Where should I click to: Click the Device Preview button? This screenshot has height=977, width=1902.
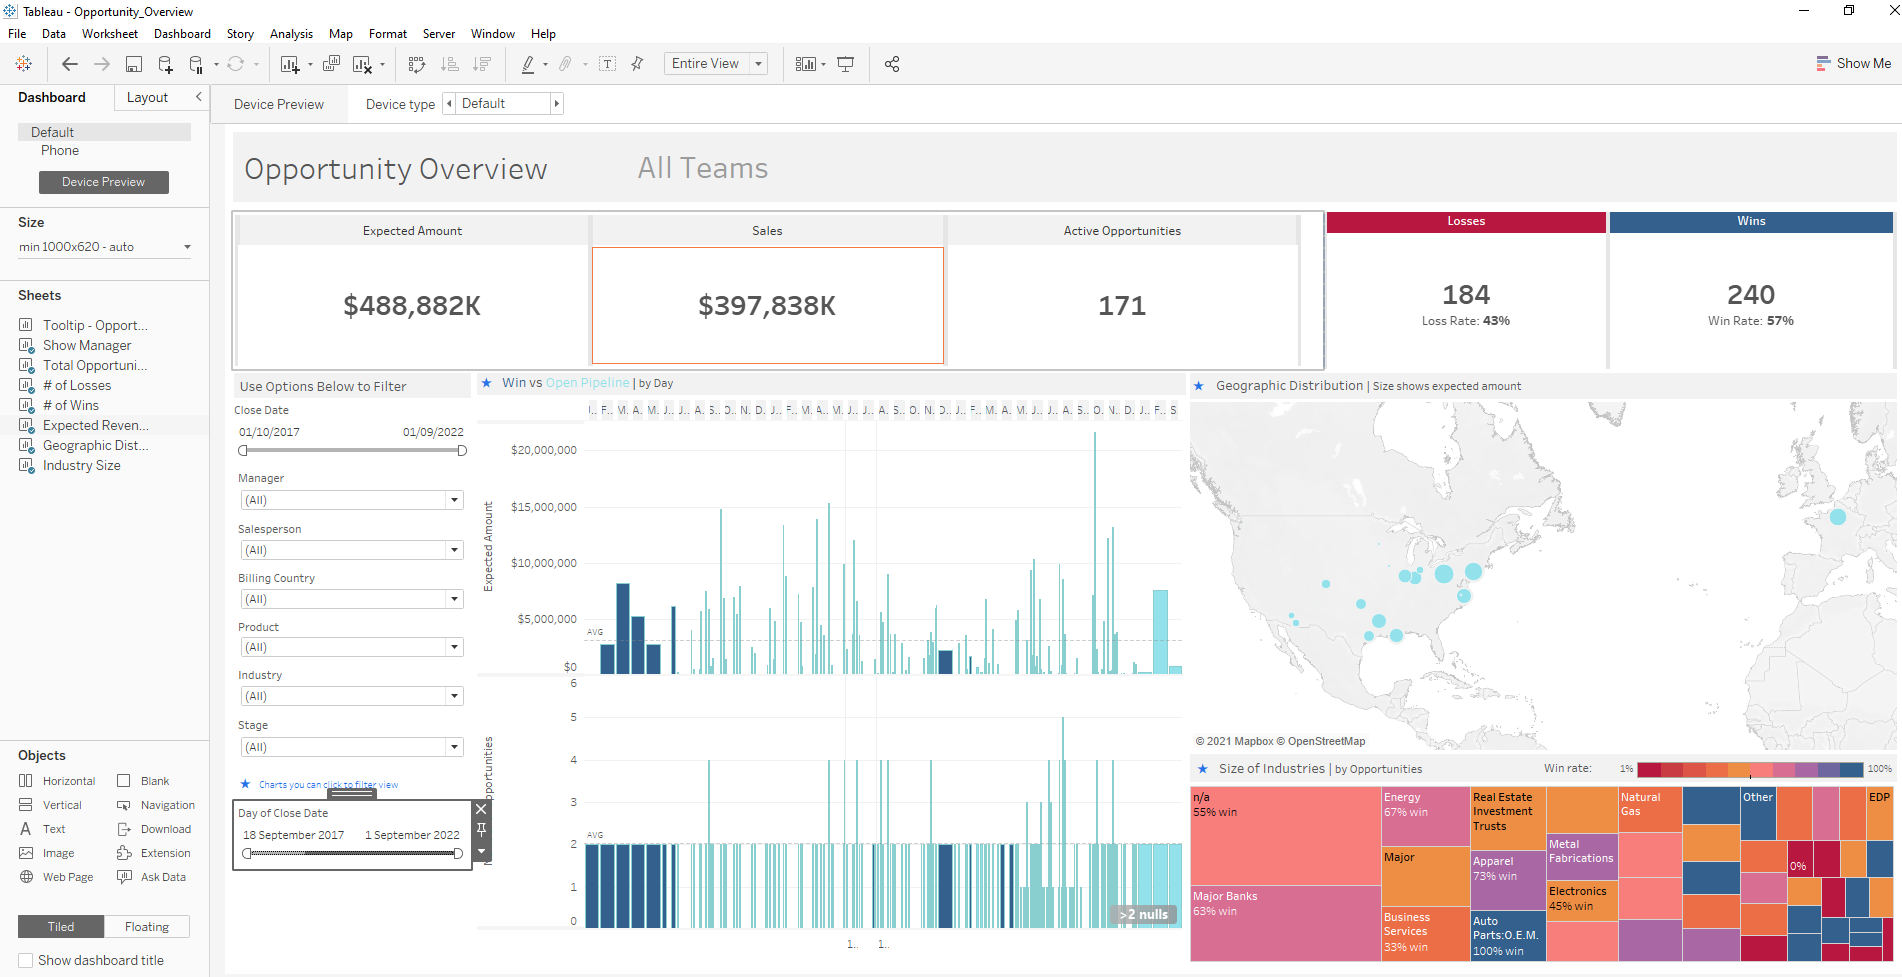104,182
